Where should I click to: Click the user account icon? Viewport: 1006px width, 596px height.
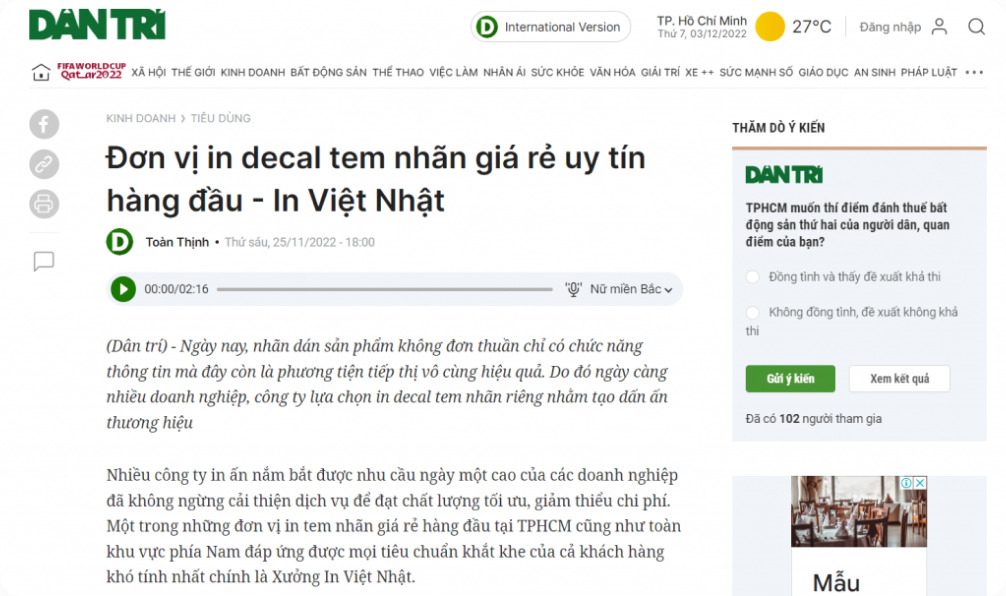tap(939, 27)
